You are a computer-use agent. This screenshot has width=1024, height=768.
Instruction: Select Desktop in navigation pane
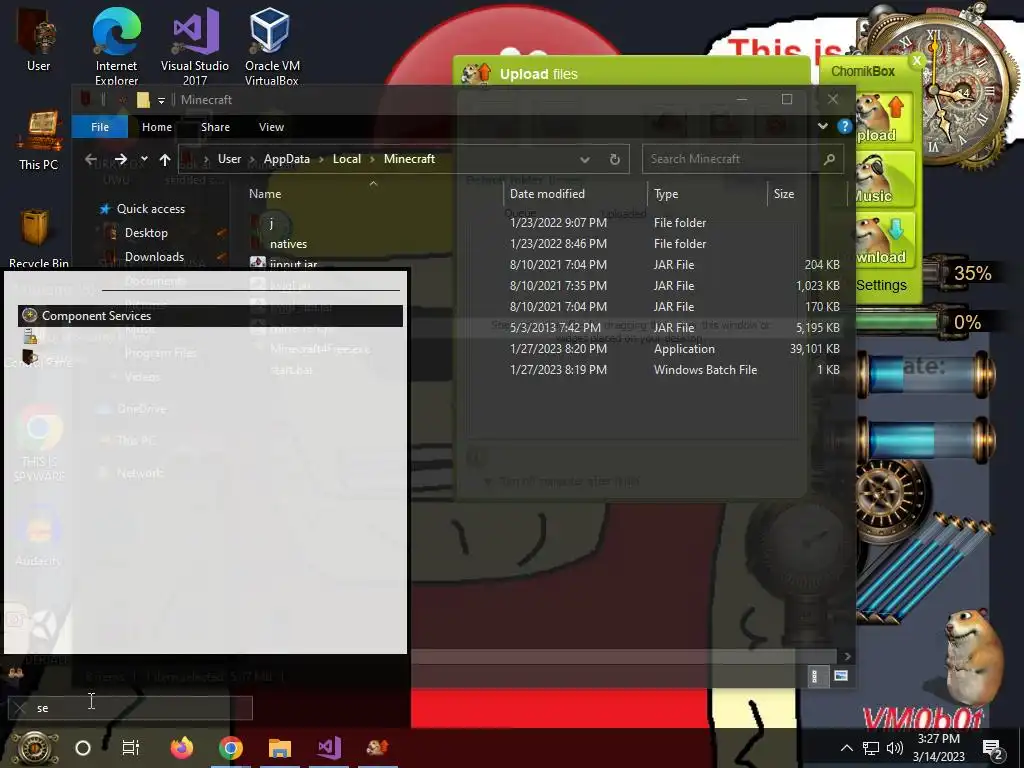[146, 233]
